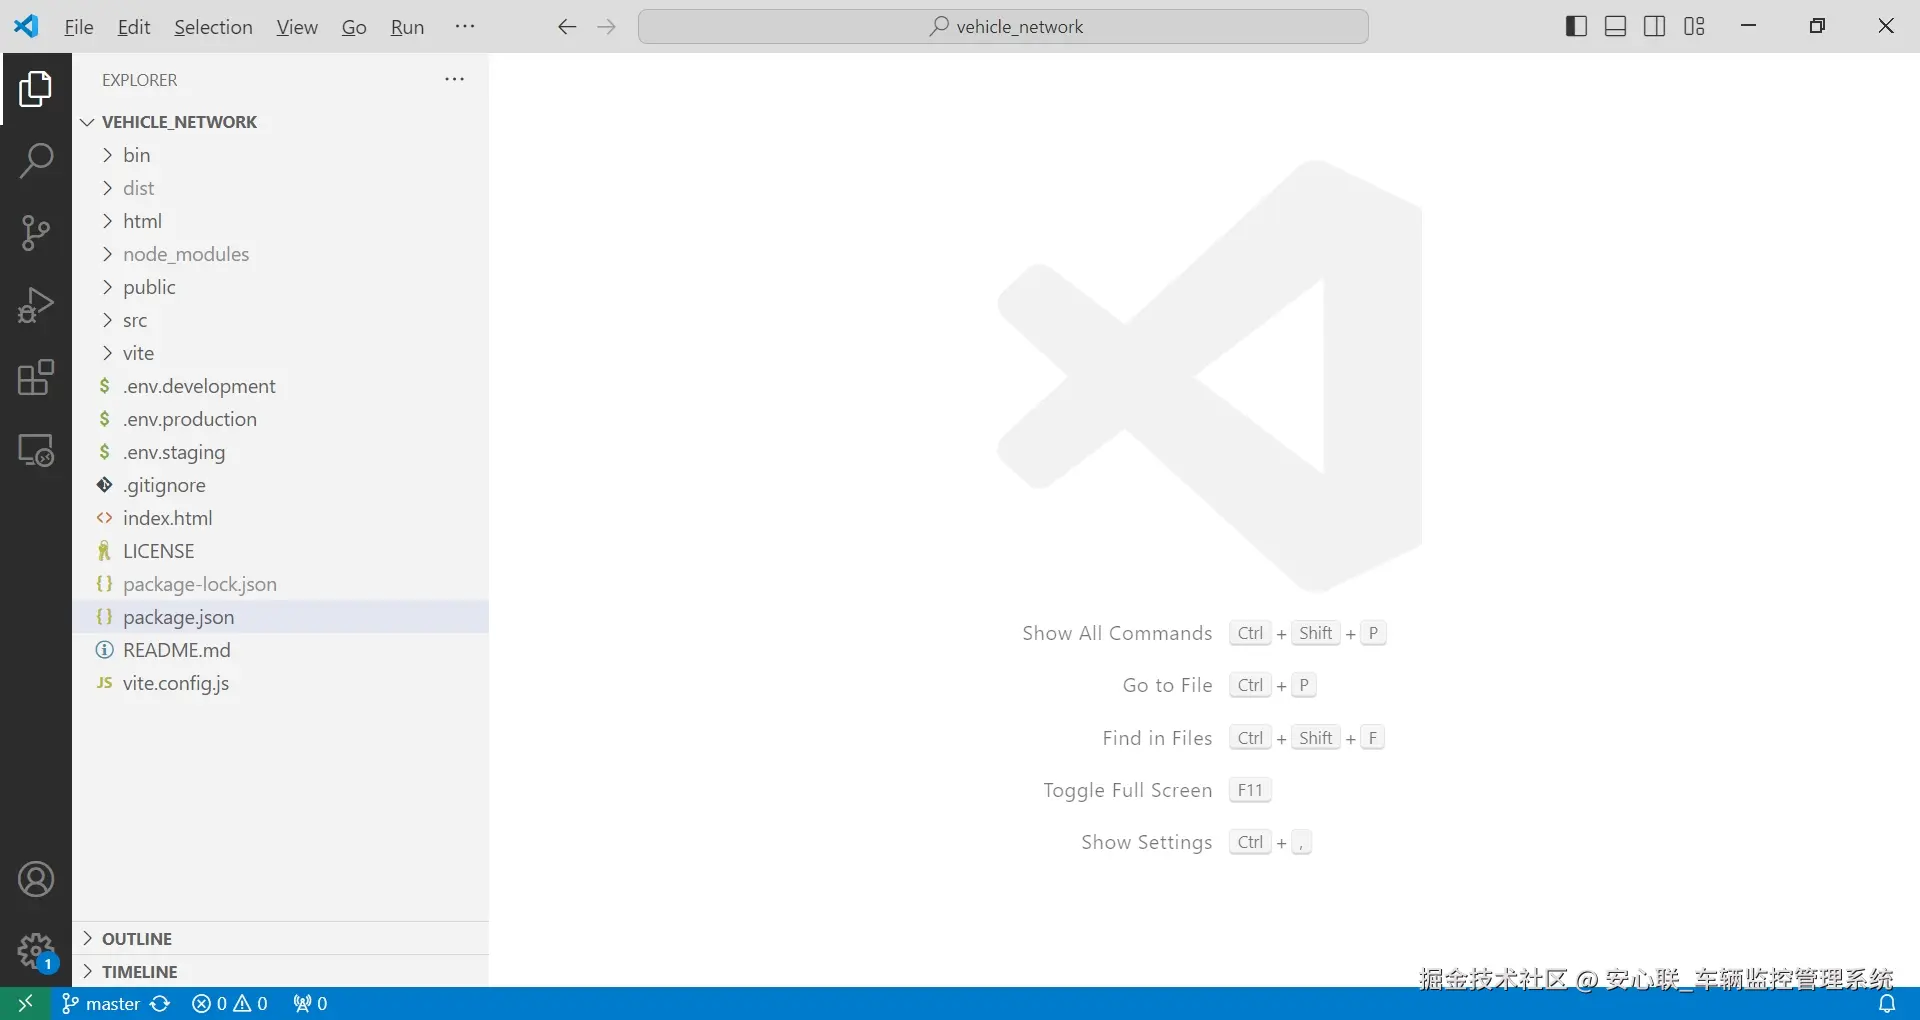Screen dimensions: 1920x1020
Task: Click the synchronize changes icon in status bar
Action: tap(160, 1003)
